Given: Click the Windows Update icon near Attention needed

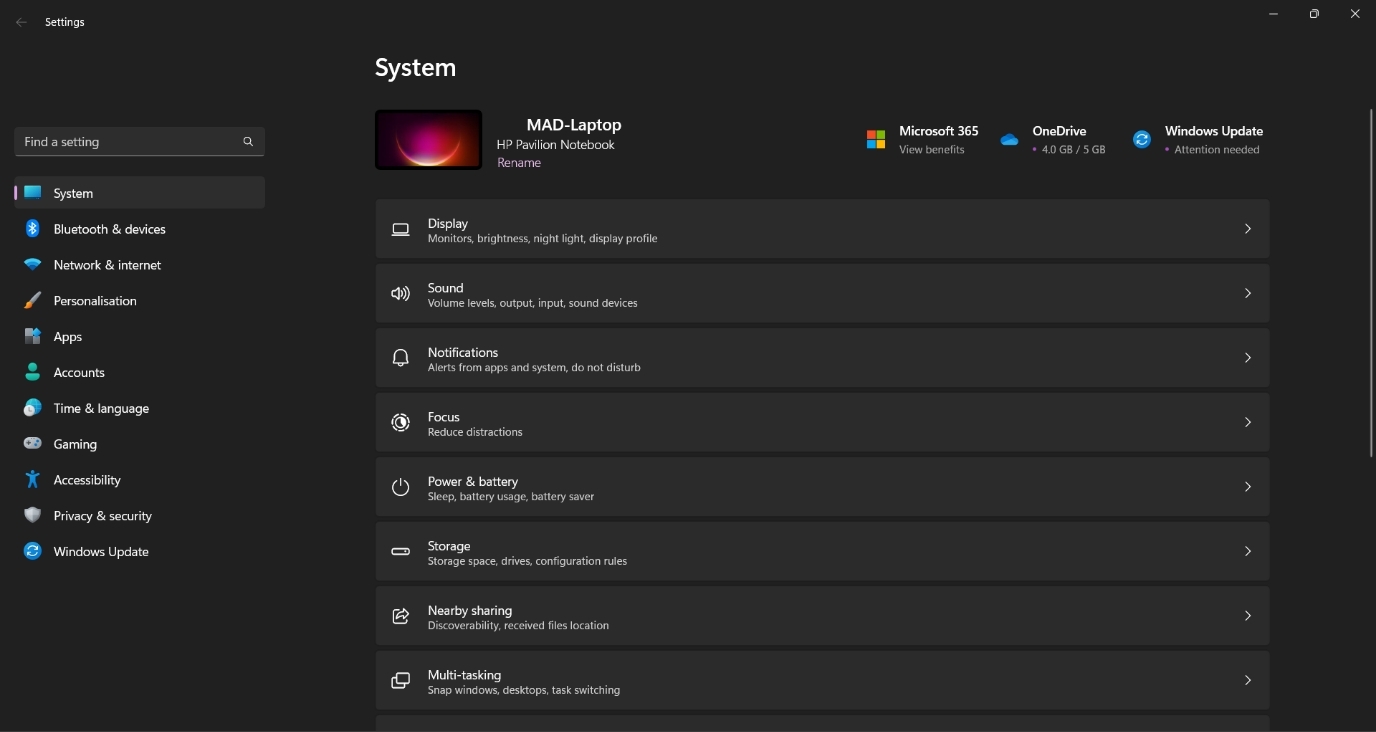Looking at the screenshot, I should coord(1142,140).
